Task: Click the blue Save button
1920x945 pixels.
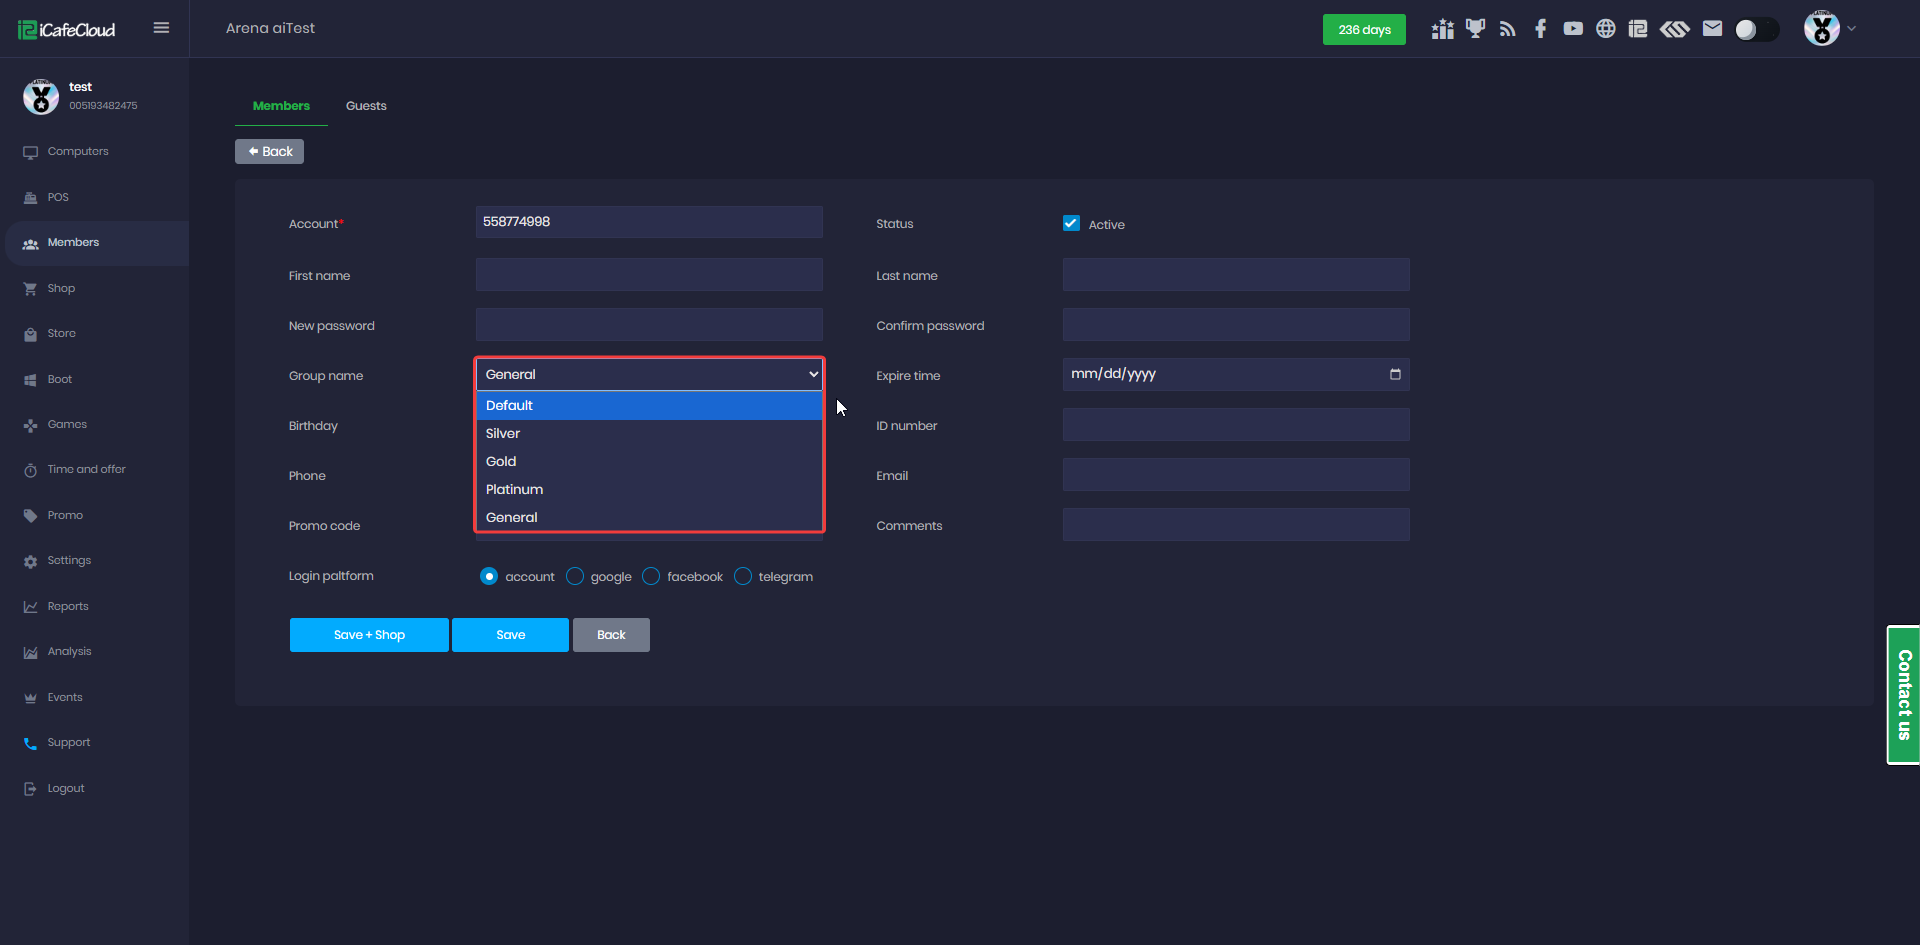Action: [510, 635]
